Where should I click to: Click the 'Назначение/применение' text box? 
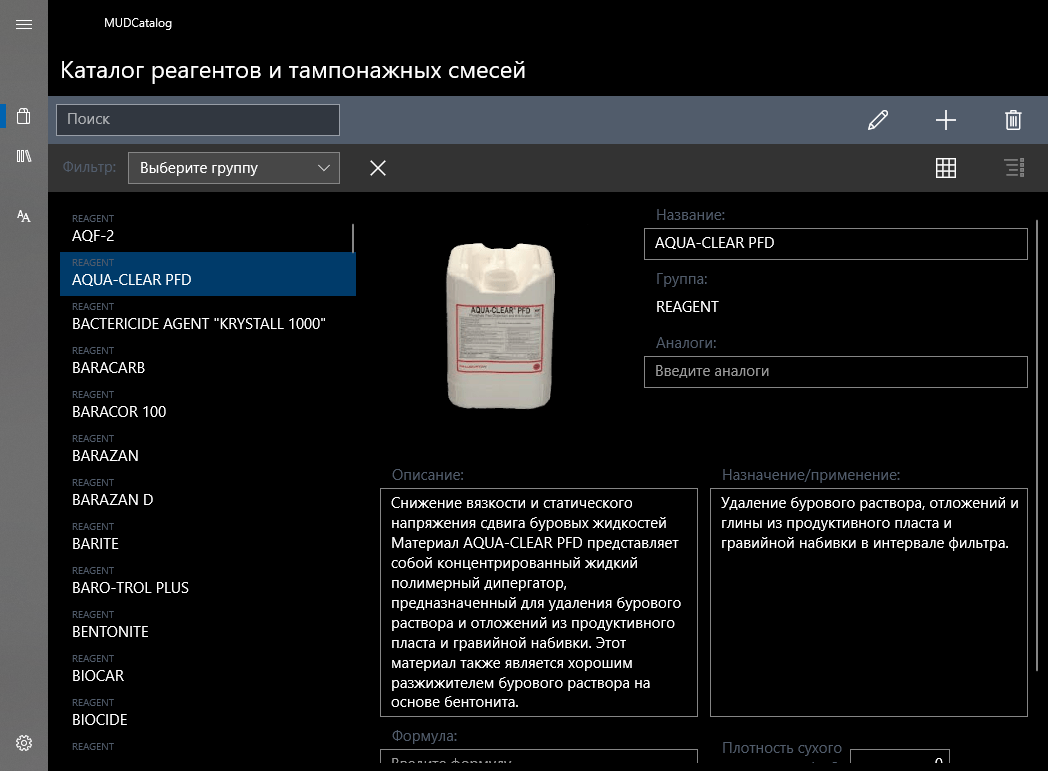[x=868, y=603]
